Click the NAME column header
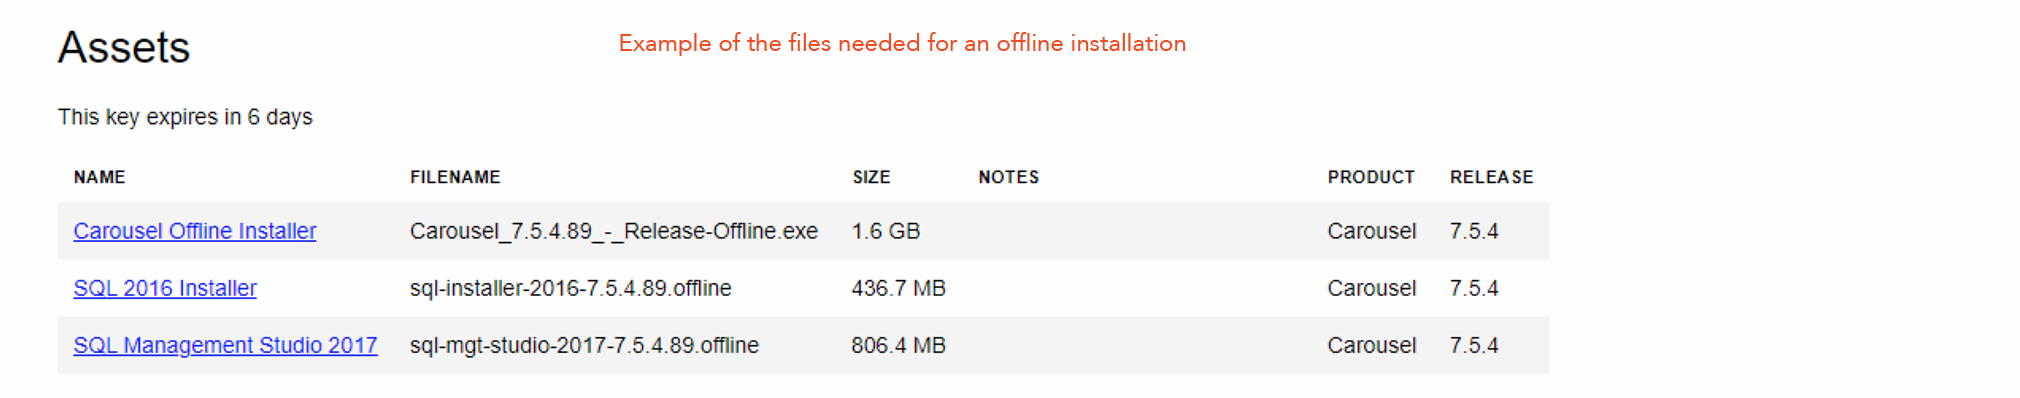Viewport: 2020px width, 398px height. tap(99, 177)
